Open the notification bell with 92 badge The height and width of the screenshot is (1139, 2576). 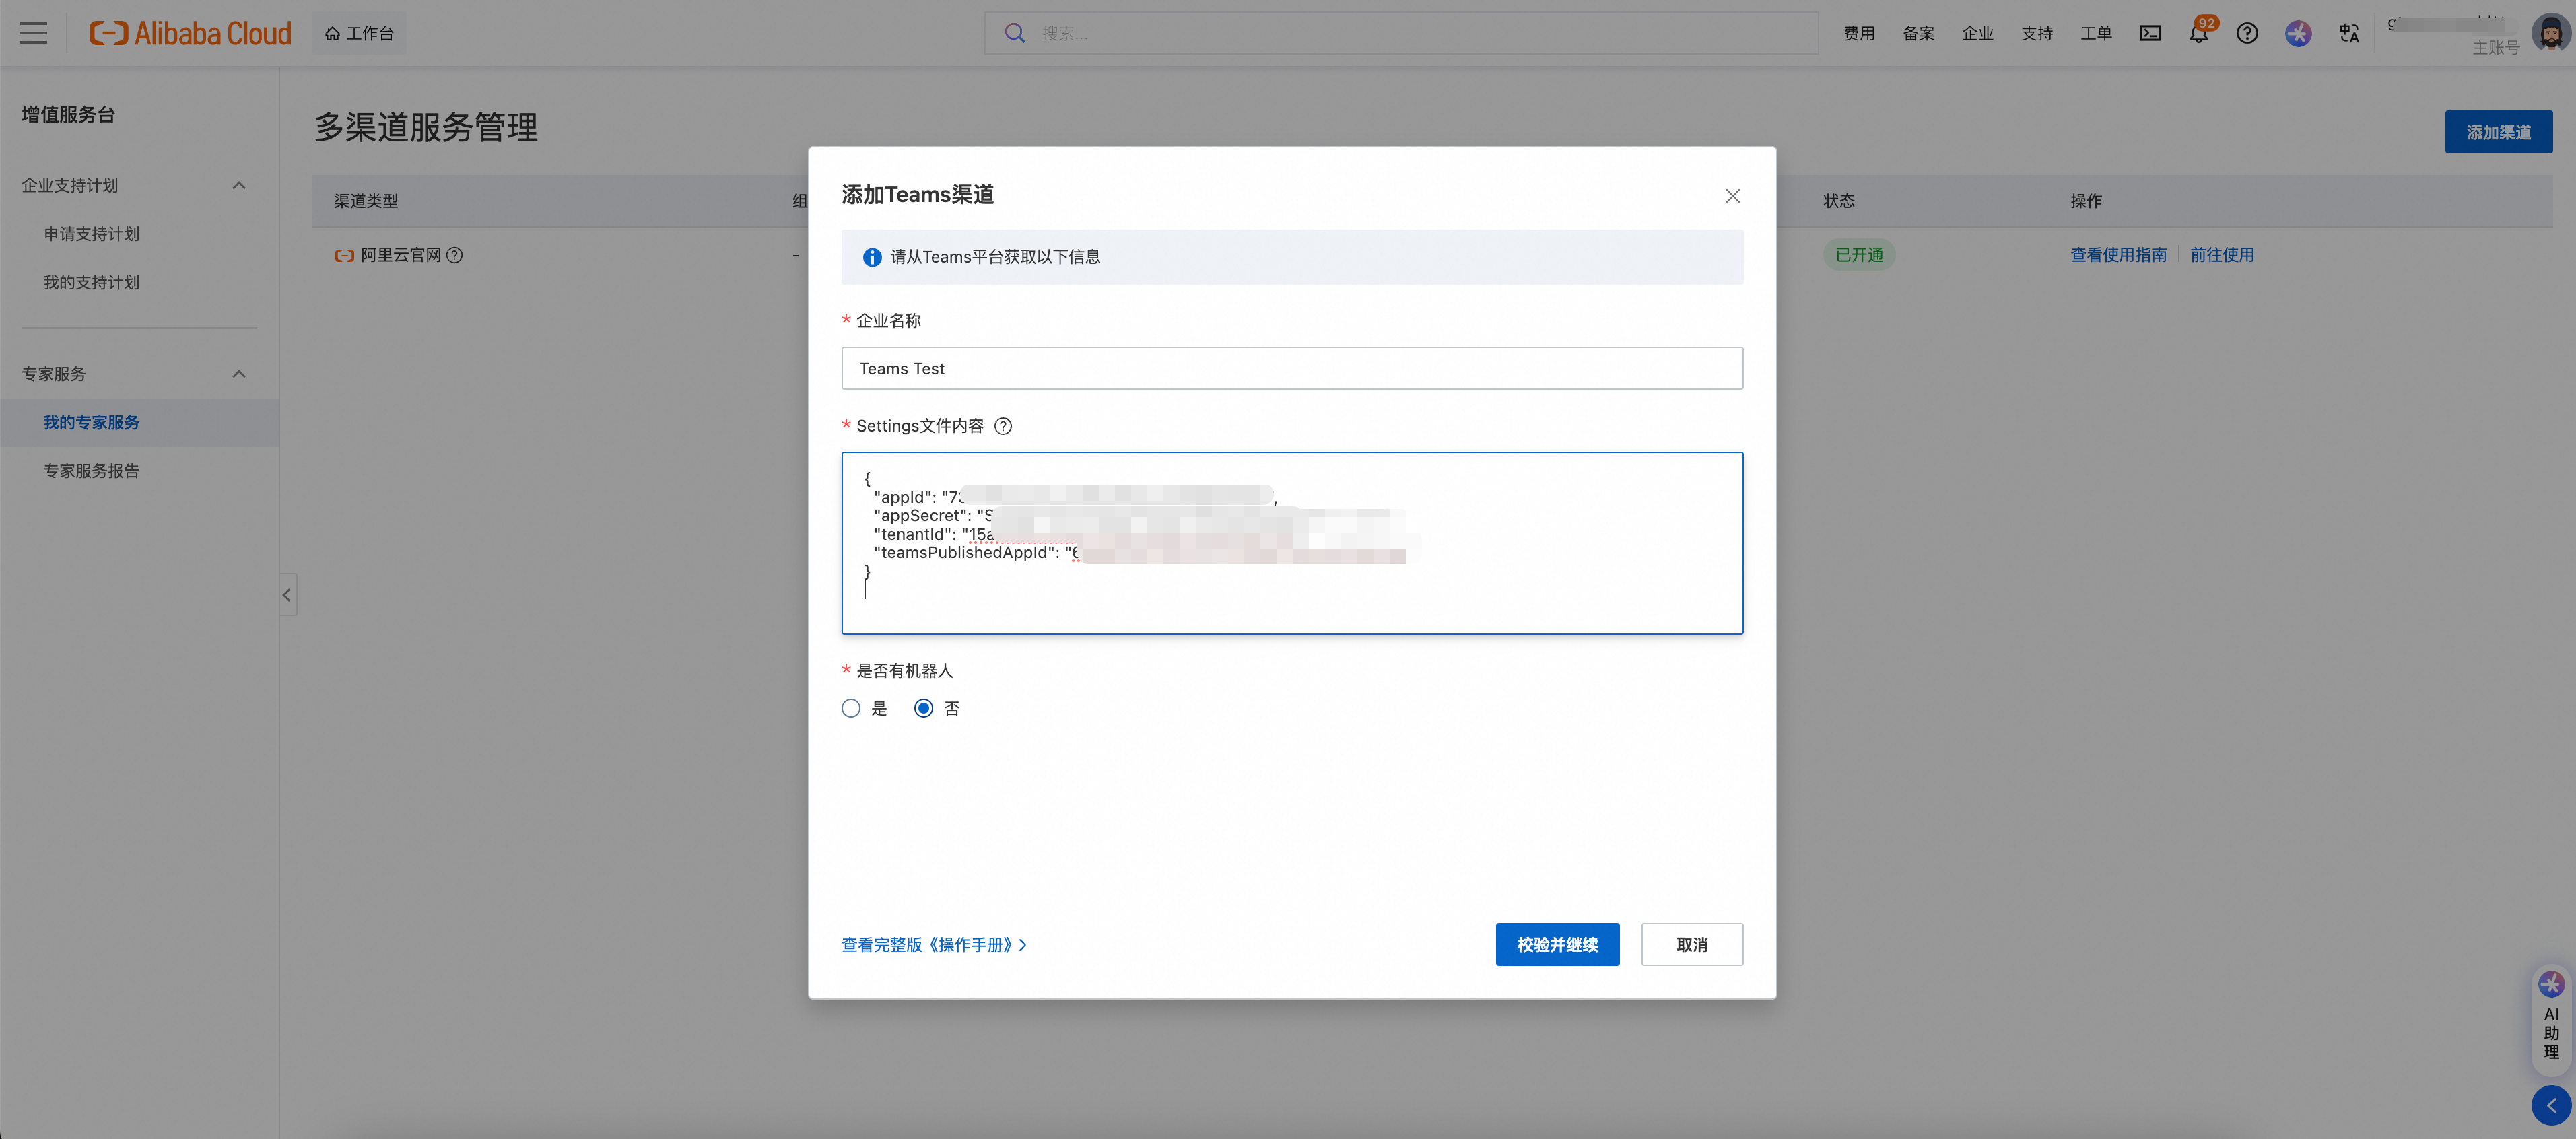point(2198,34)
